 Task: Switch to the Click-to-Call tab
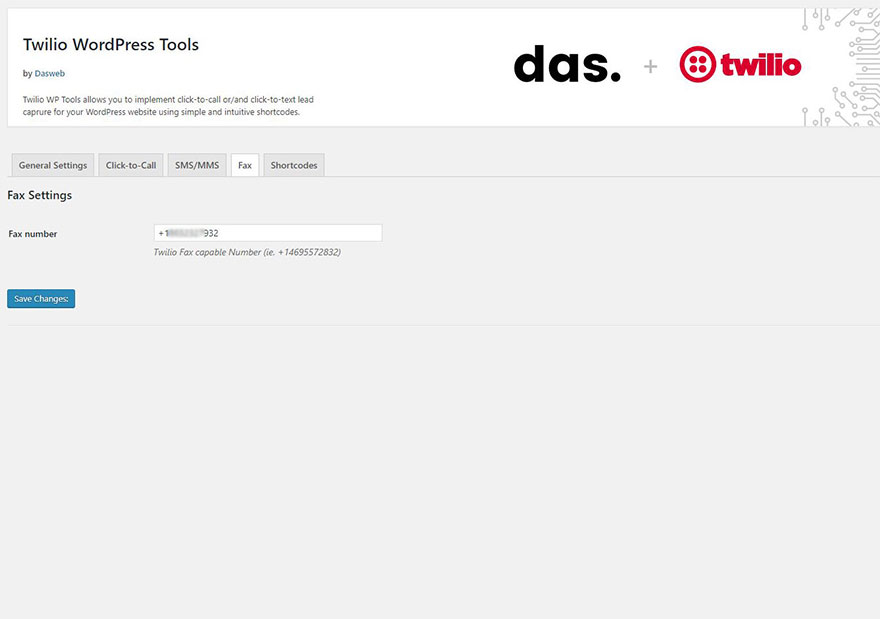tap(131, 165)
